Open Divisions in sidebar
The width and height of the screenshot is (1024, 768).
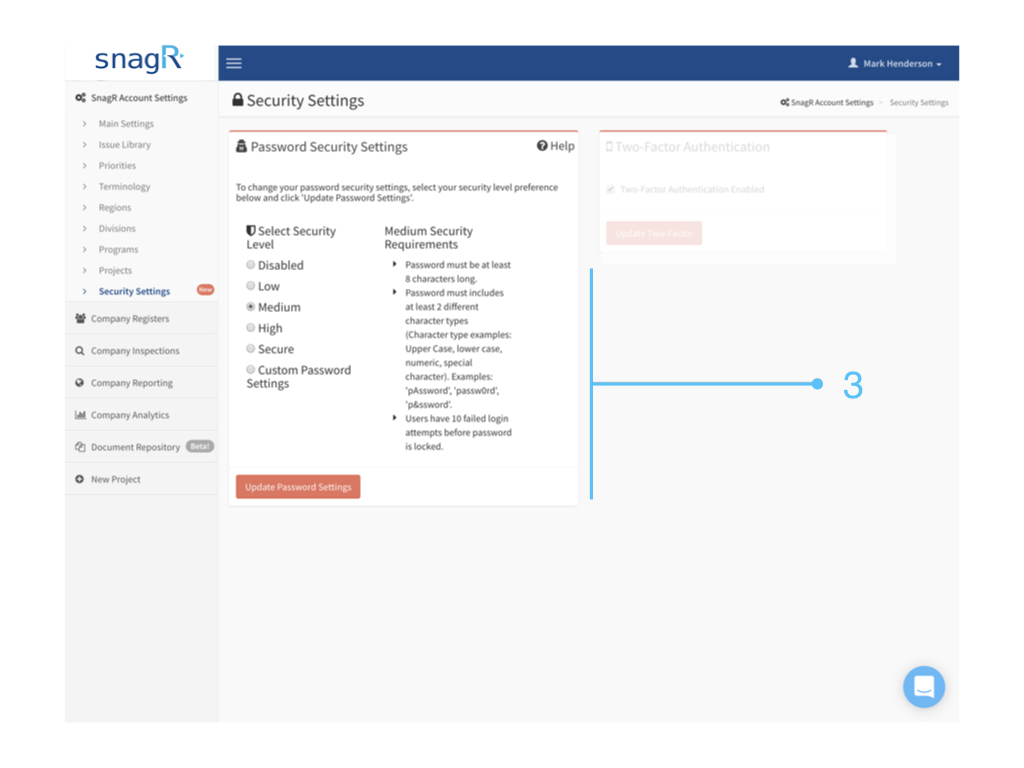pos(117,228)
